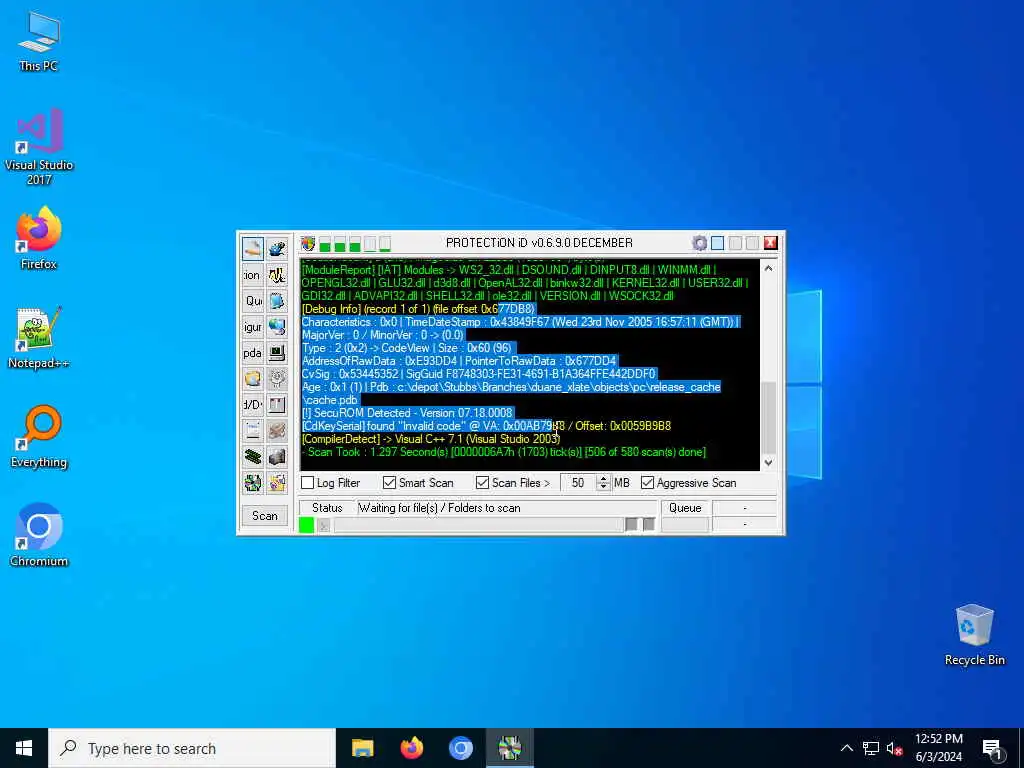Screen dimensions: 1024x768
Task: Click the bright green status indicator square
Action: pyautogui.click(x=306, y=524)
